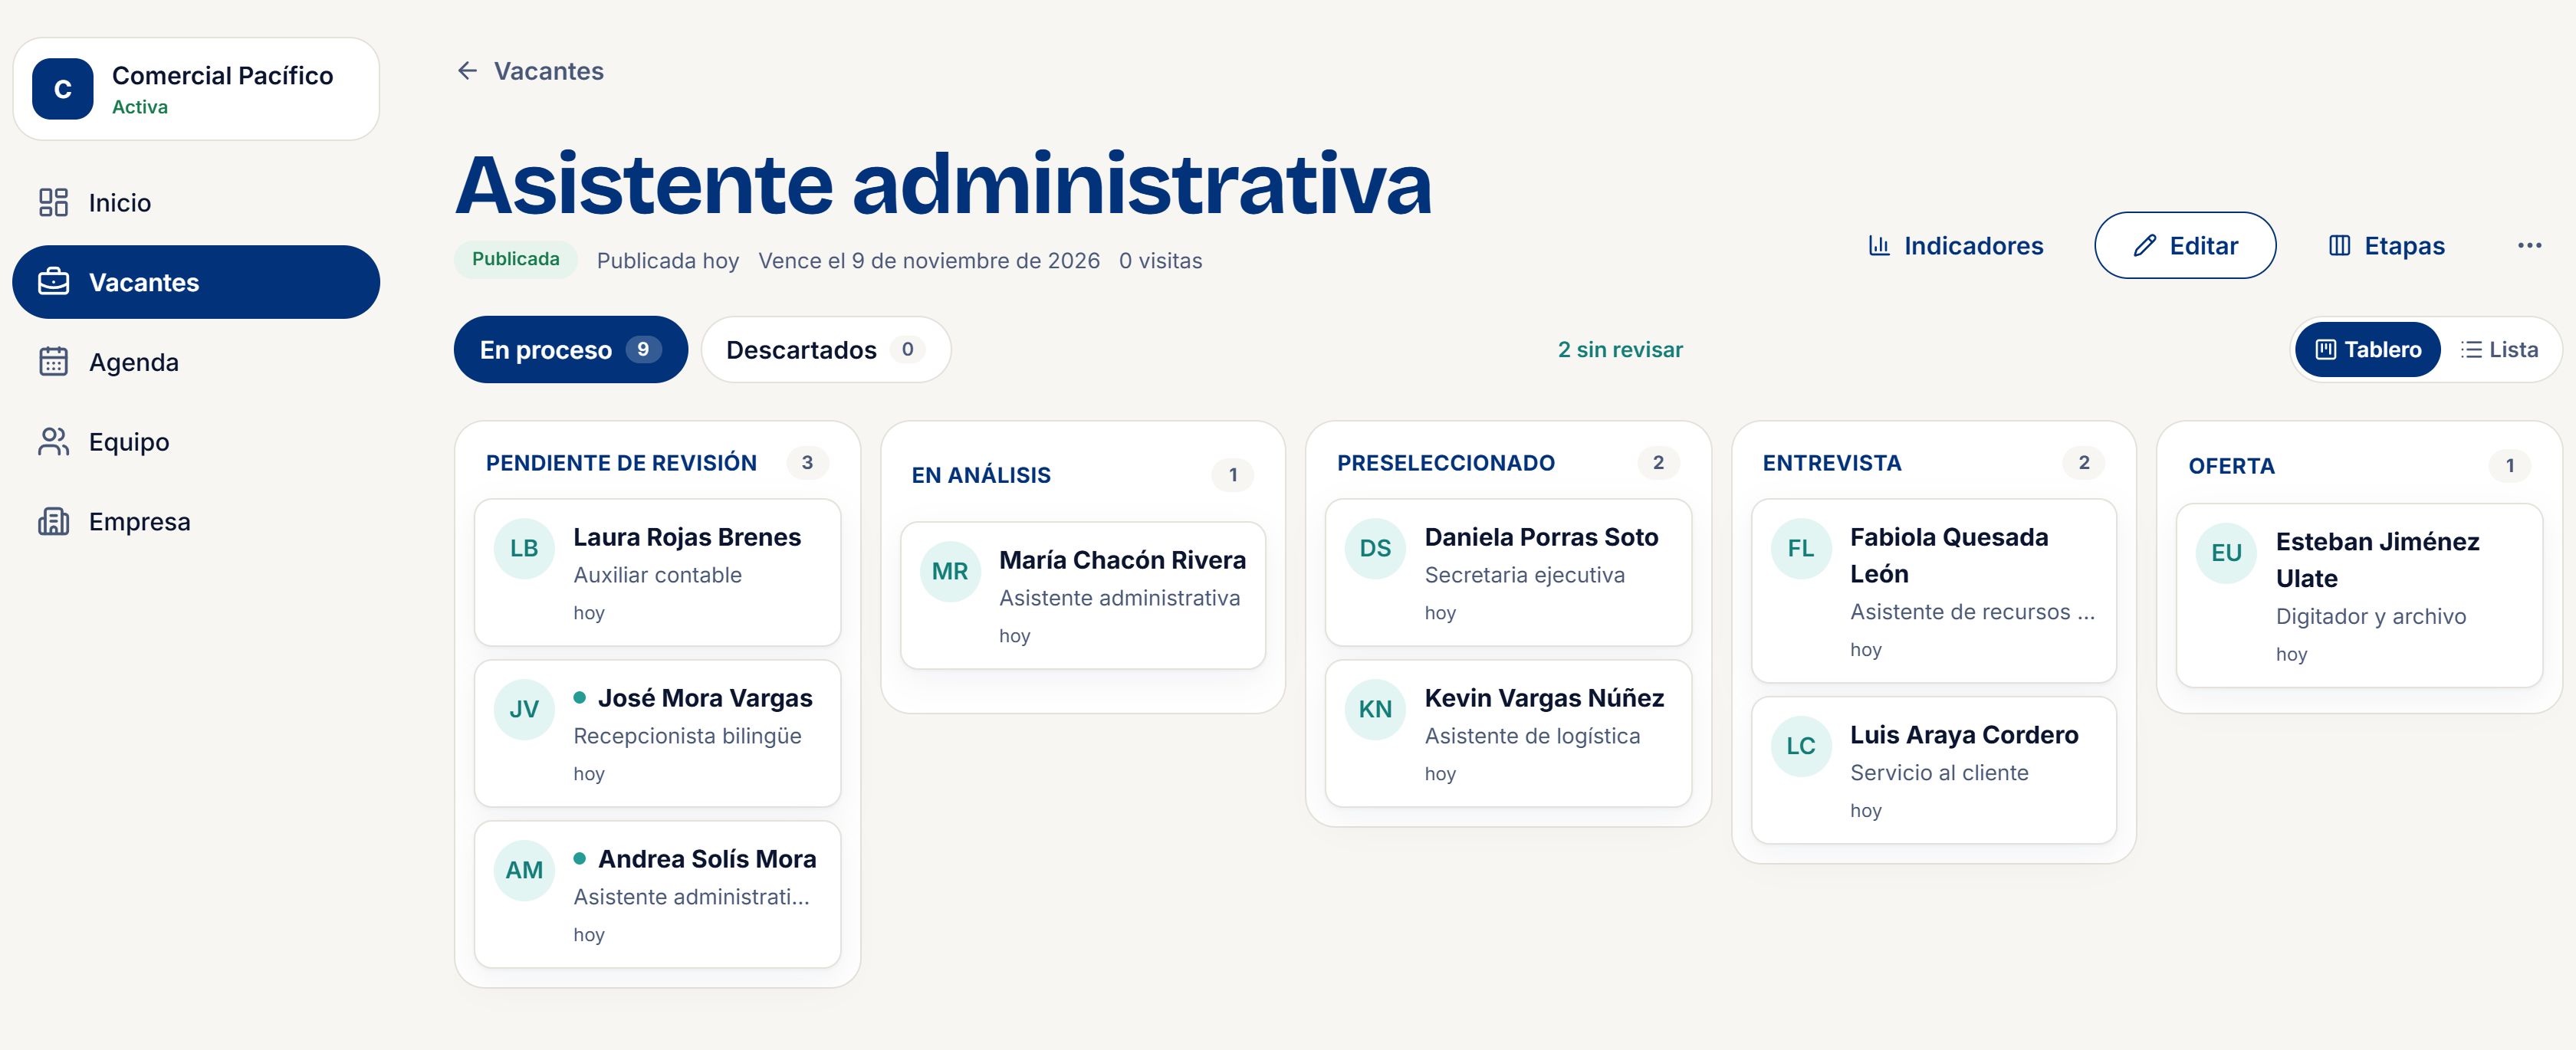2576x1050 pixels.
Task: Open Laura Rojas Brenes candidate card
Action: (x=657, y=573)
